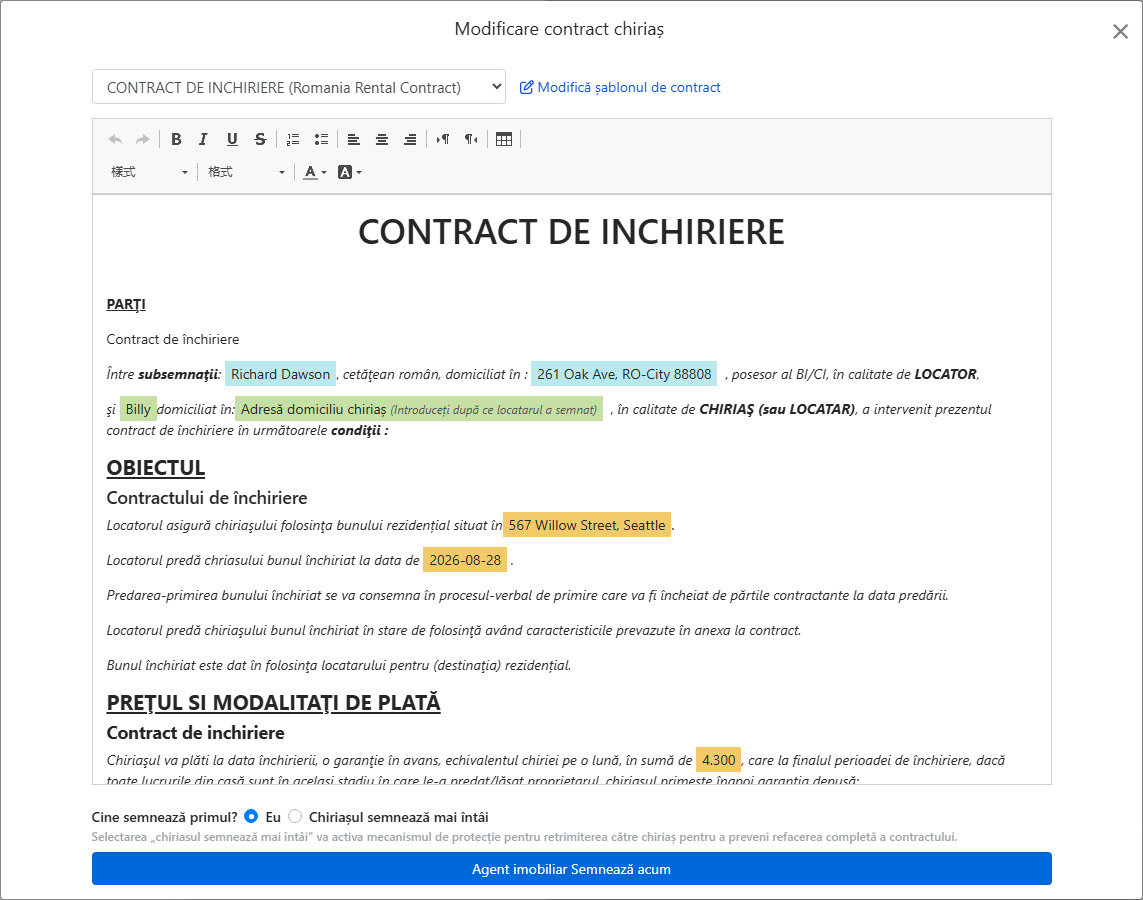Click the Billy tenant name field
Image resolution: width=1143 pixels, height=900 pixels.
(138, 409)
